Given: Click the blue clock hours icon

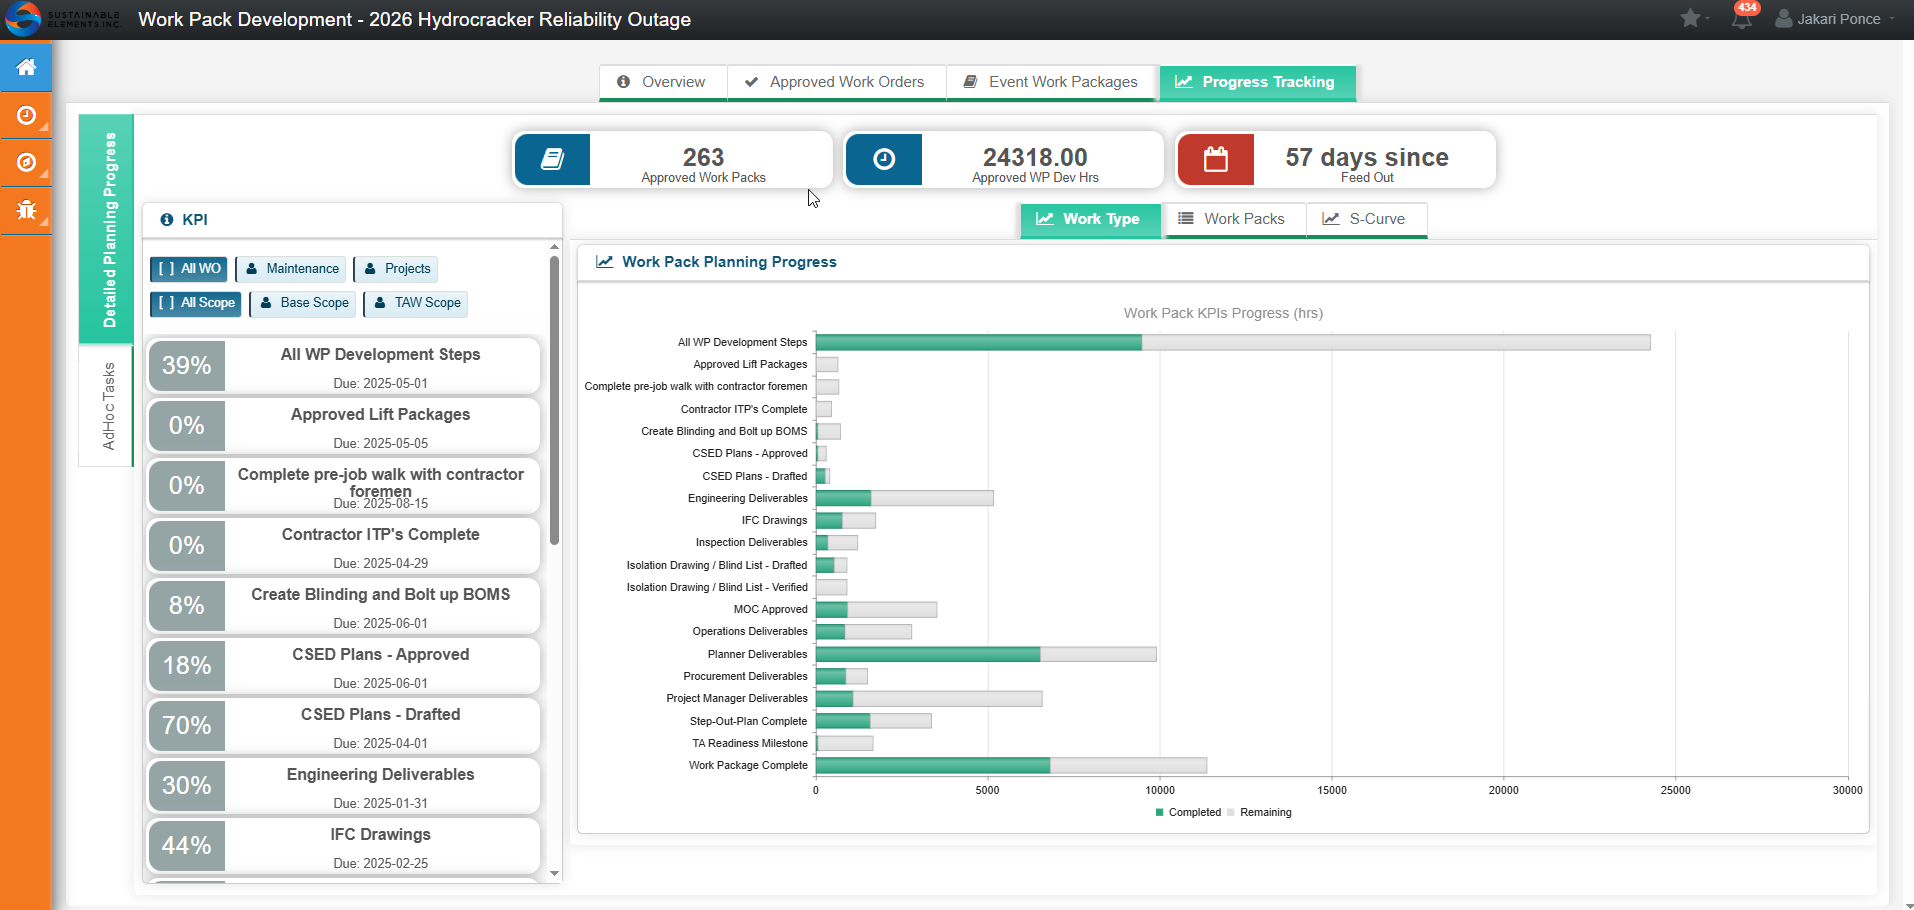Looking at the screenshot, I should coord(884,159).
